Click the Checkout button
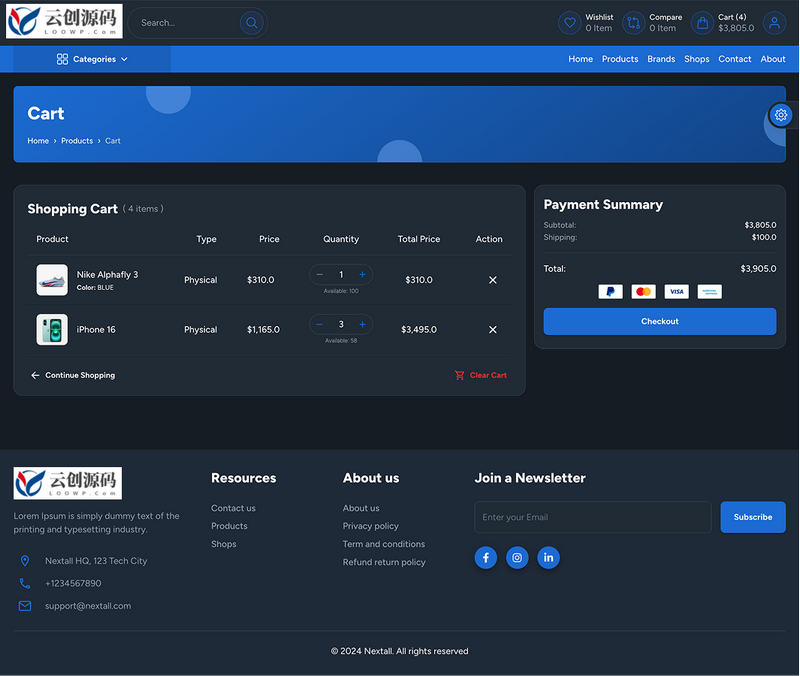The height and width of the screenshot is (676, 800). (660, 321)
